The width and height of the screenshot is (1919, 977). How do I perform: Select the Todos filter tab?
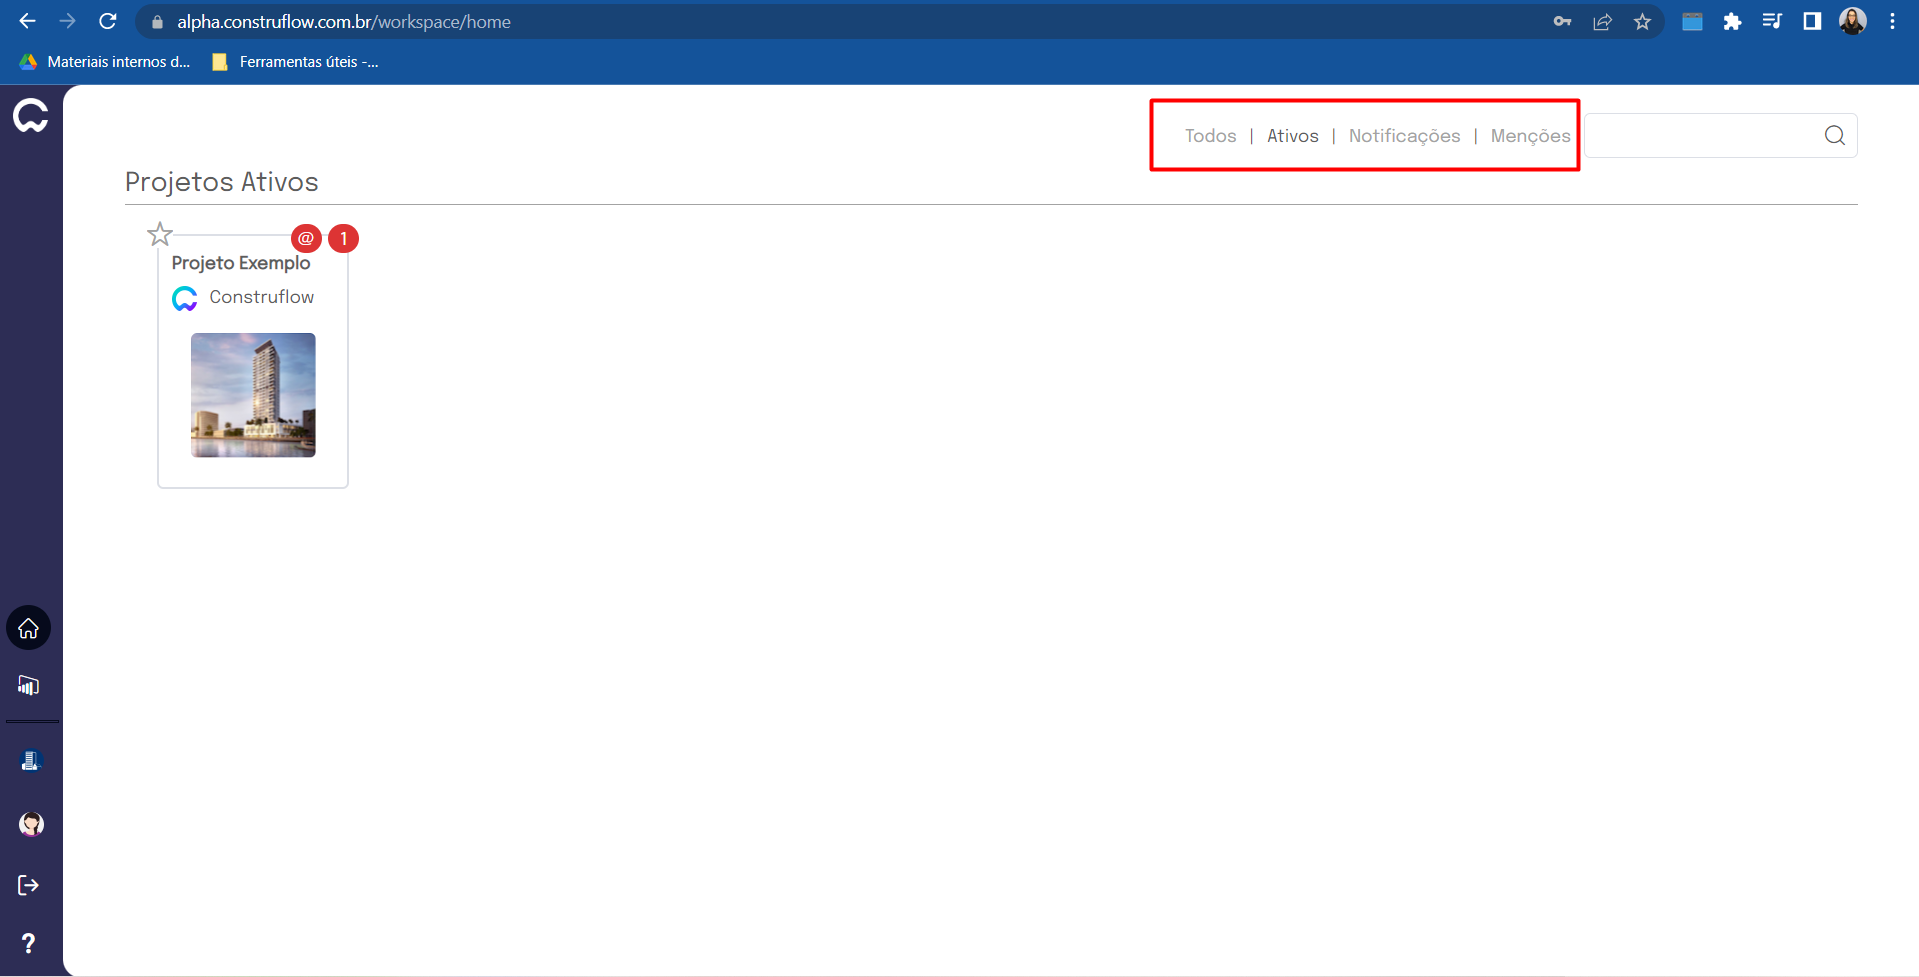[1210, 136]
